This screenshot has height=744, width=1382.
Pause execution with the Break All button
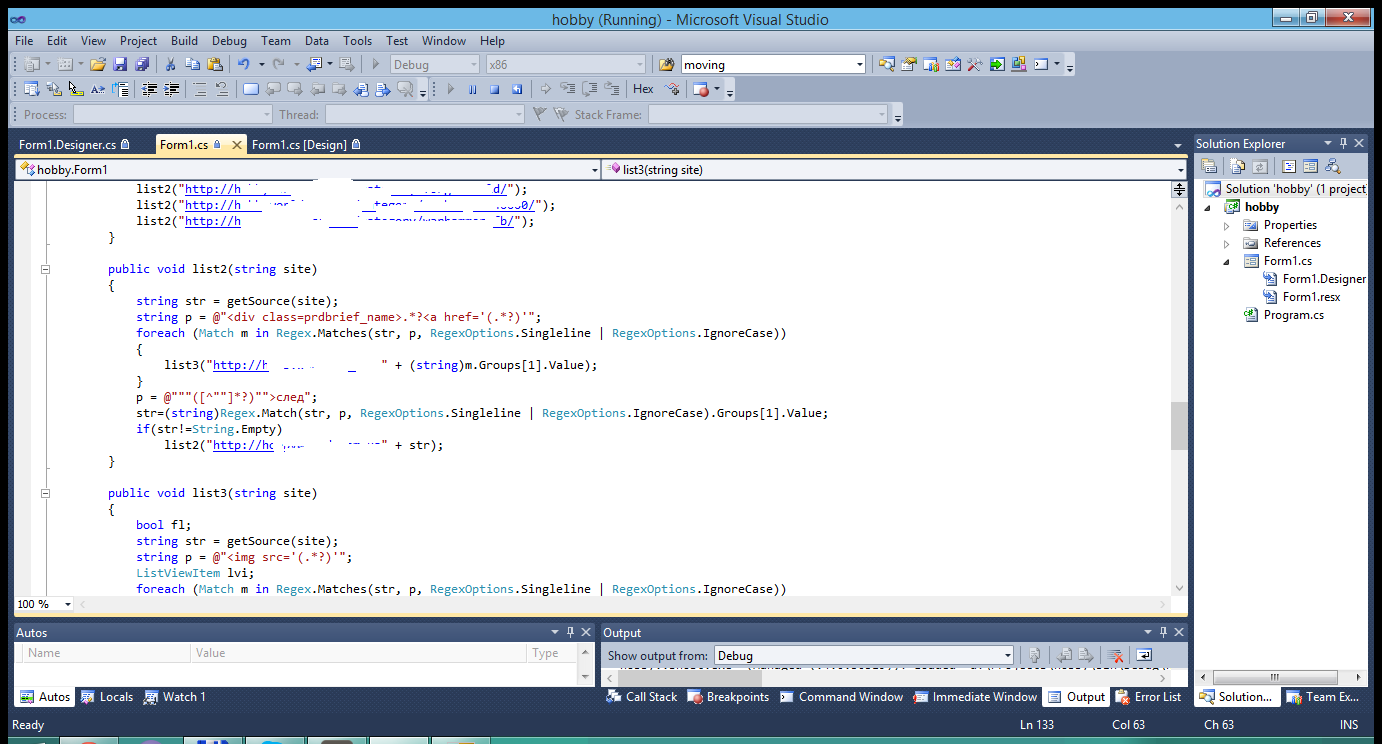tap(472, 90)
